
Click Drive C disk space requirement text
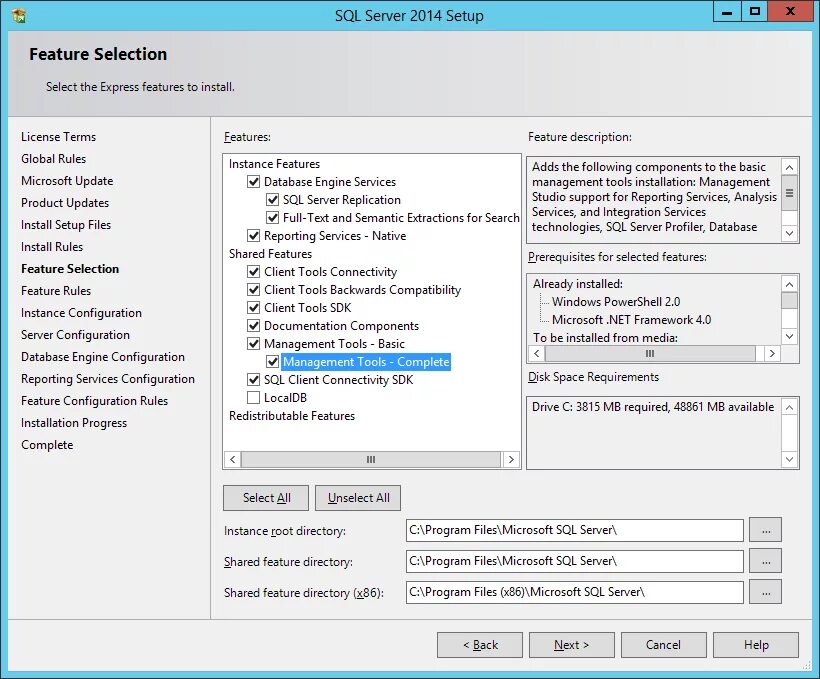point(653,407)
